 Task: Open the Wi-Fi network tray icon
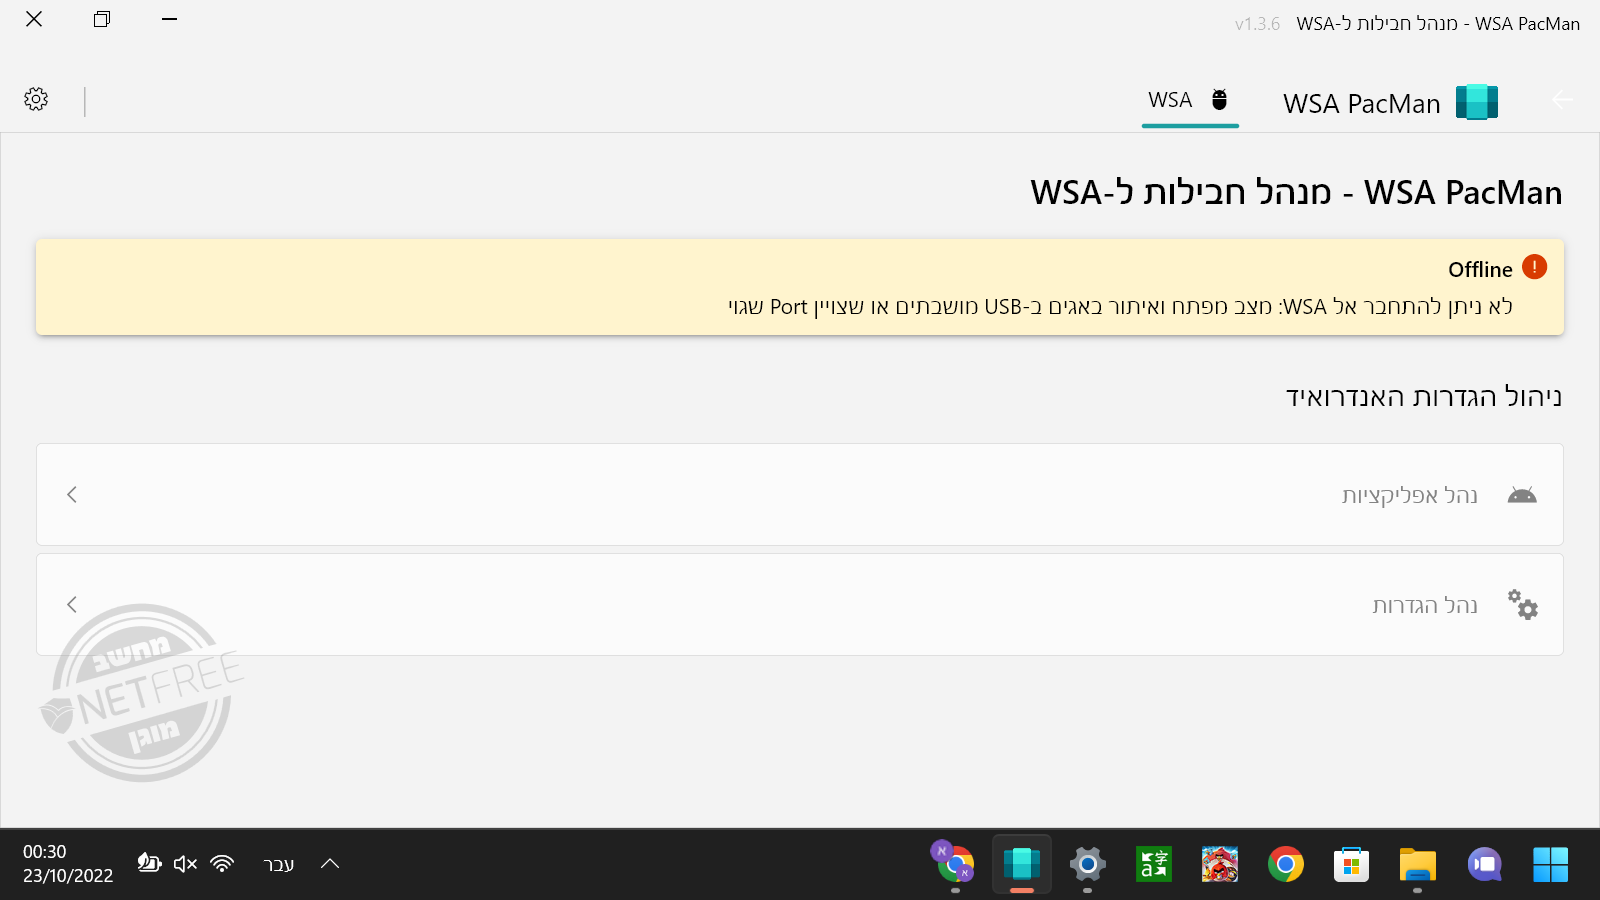tap(222, 863)
